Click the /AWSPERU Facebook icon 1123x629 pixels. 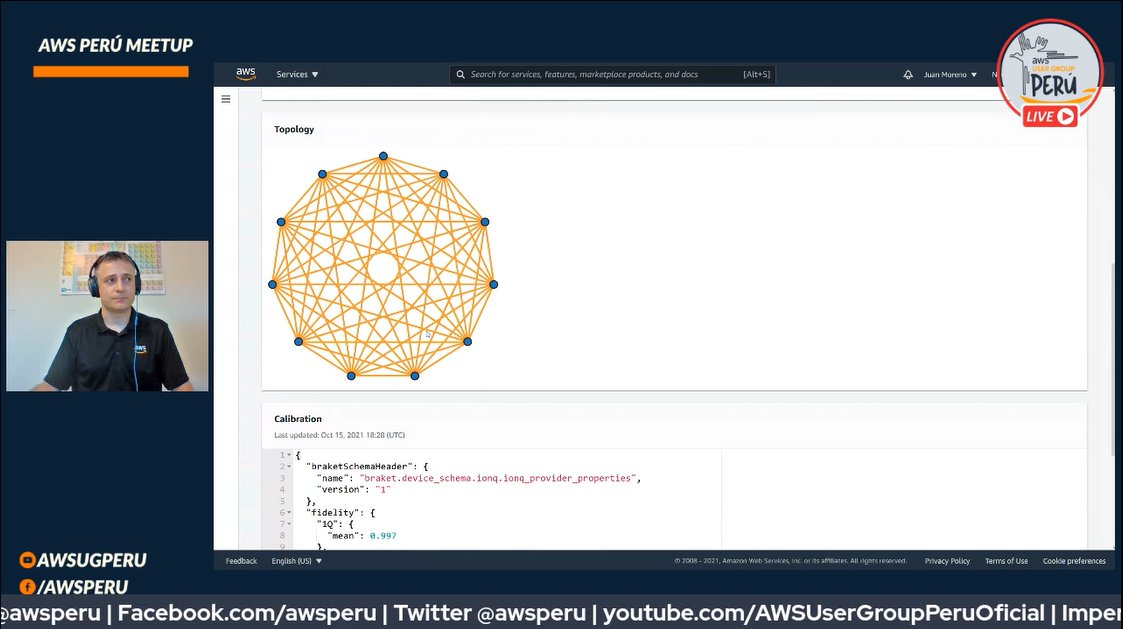(x=27, y=587)
